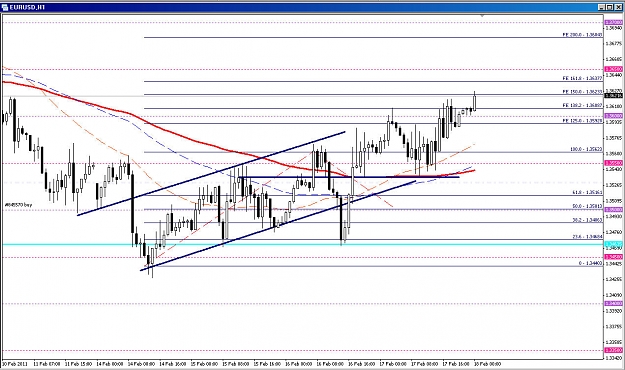Click the 15 Feb 16:00 time axis label
The height and width of the screenshot is (370, 625).
coord(267,364)
